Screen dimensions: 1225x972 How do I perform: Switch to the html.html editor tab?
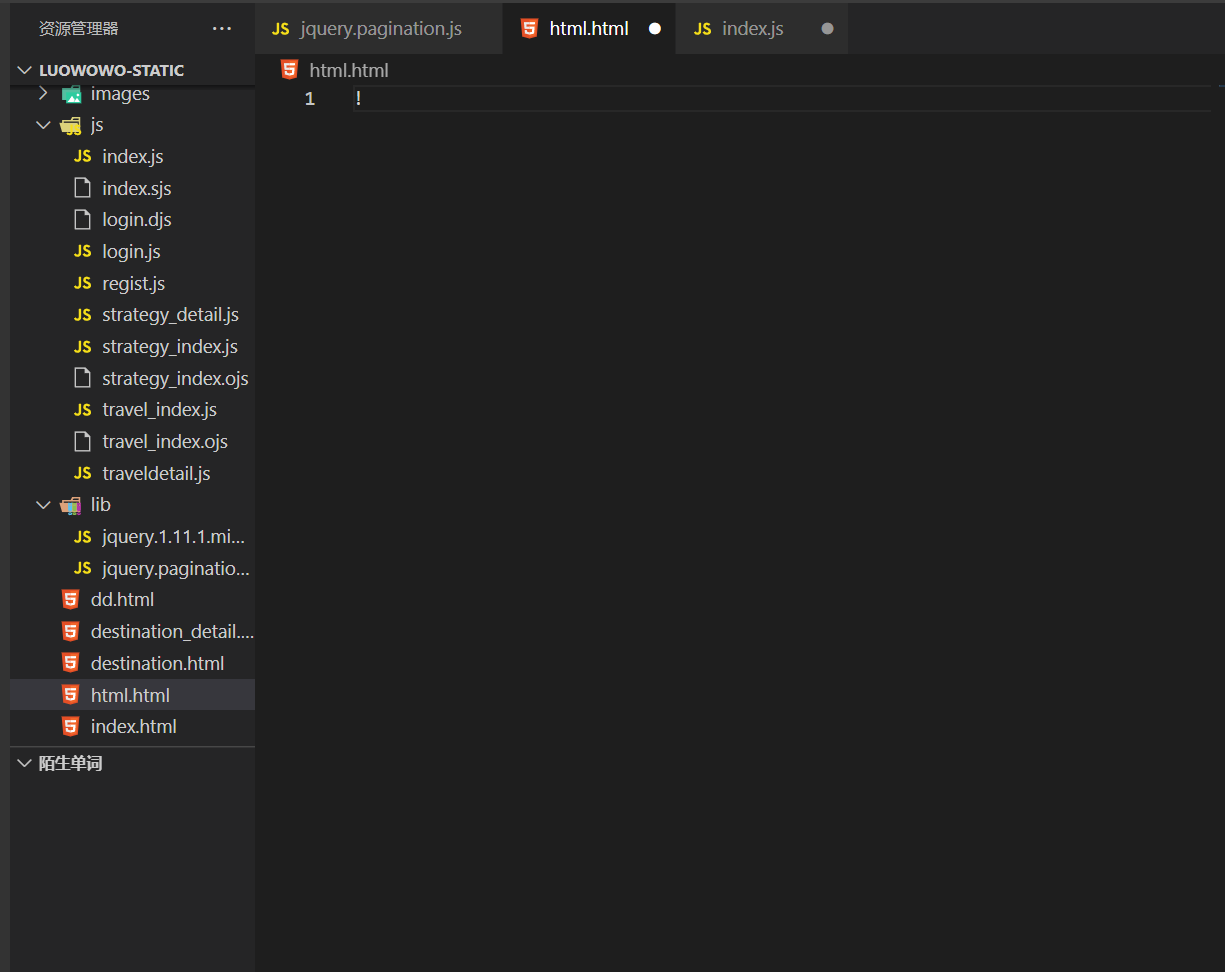tap(589, 29)
